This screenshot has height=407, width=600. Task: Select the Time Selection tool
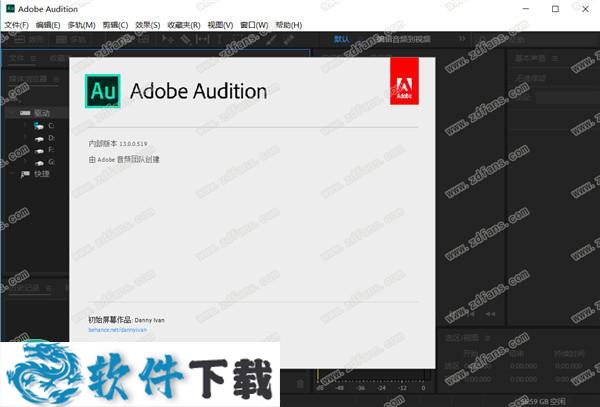[220, 39]
